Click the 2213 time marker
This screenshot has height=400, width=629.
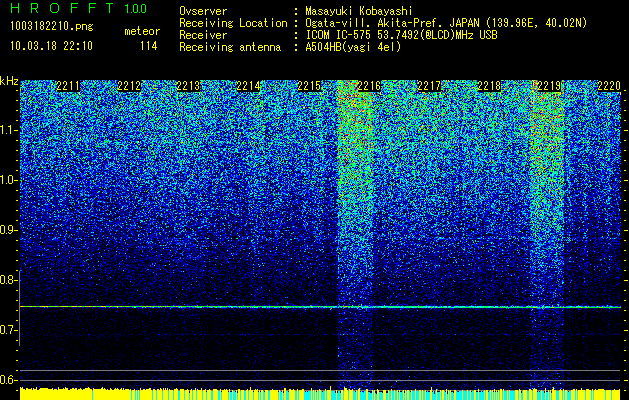pos(188,86)
